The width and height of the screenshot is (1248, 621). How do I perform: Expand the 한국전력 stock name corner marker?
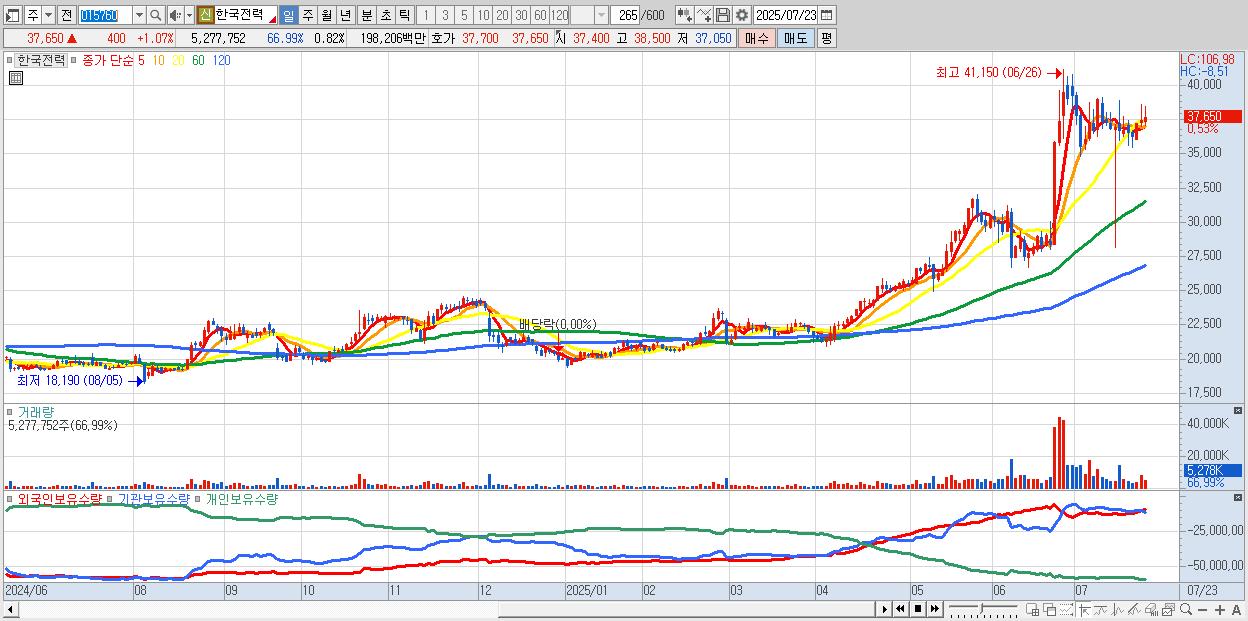point(272,20)
